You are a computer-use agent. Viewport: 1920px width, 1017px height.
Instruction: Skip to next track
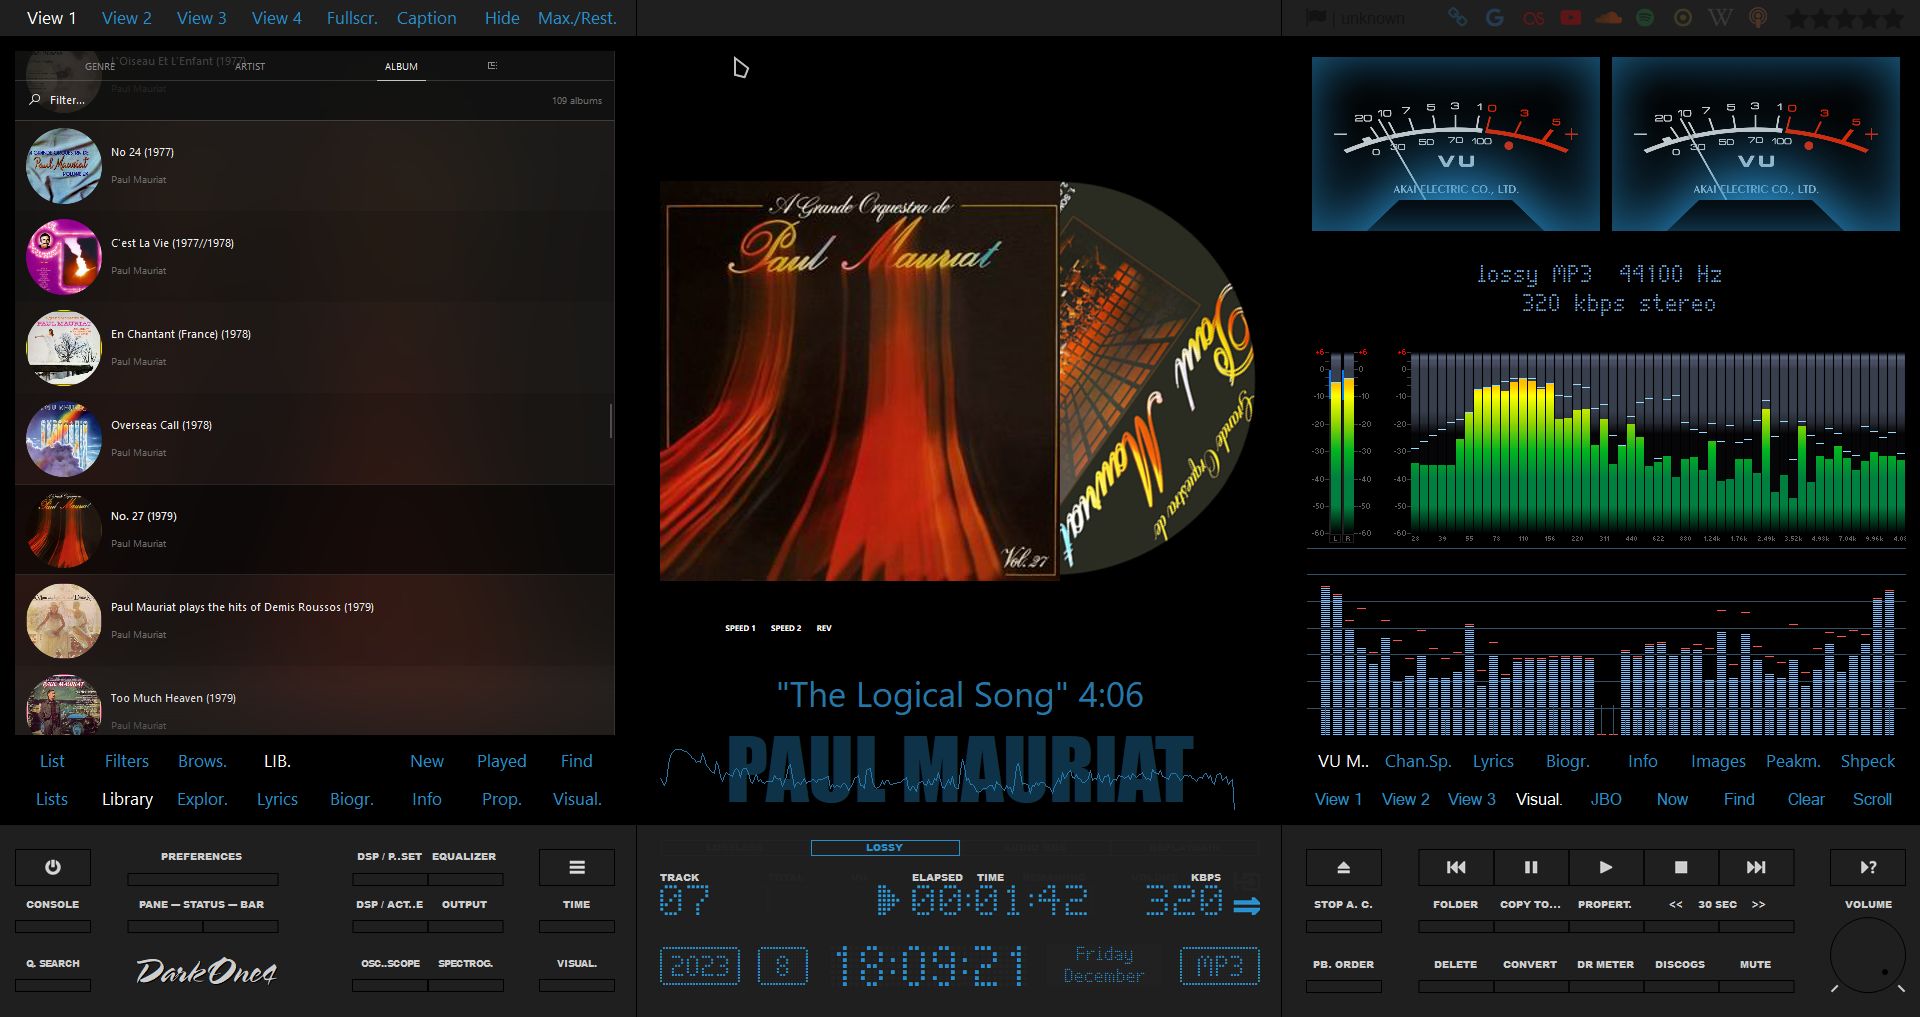coord(1756,867)
